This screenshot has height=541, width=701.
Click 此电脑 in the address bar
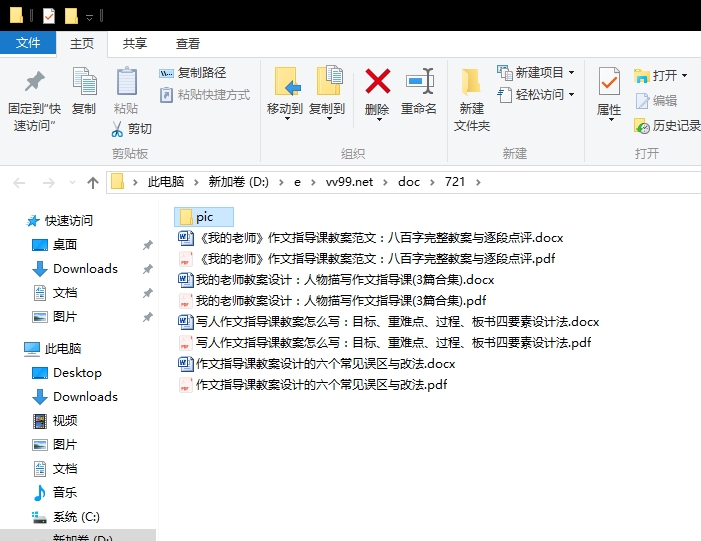(x=166, y=182)
